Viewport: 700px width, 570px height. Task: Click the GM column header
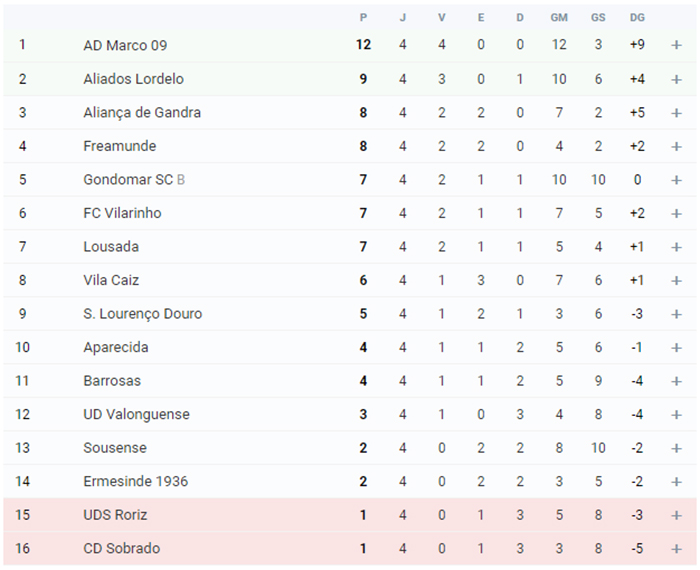tap(559, 17)
